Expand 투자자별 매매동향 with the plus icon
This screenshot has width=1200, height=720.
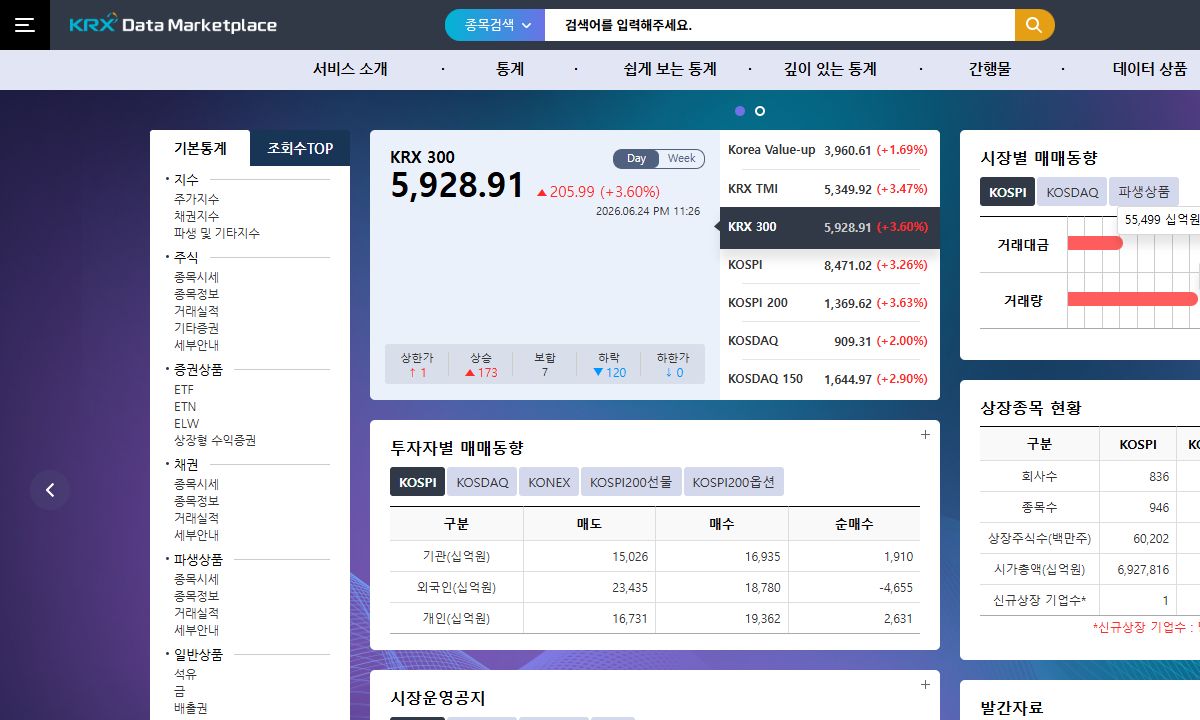point(925,434)
